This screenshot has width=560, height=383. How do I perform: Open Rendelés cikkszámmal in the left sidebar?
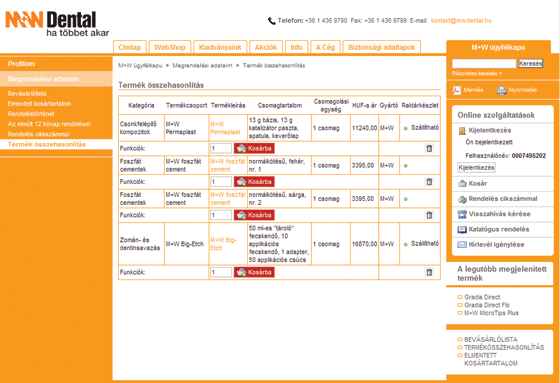coord(39,134)
